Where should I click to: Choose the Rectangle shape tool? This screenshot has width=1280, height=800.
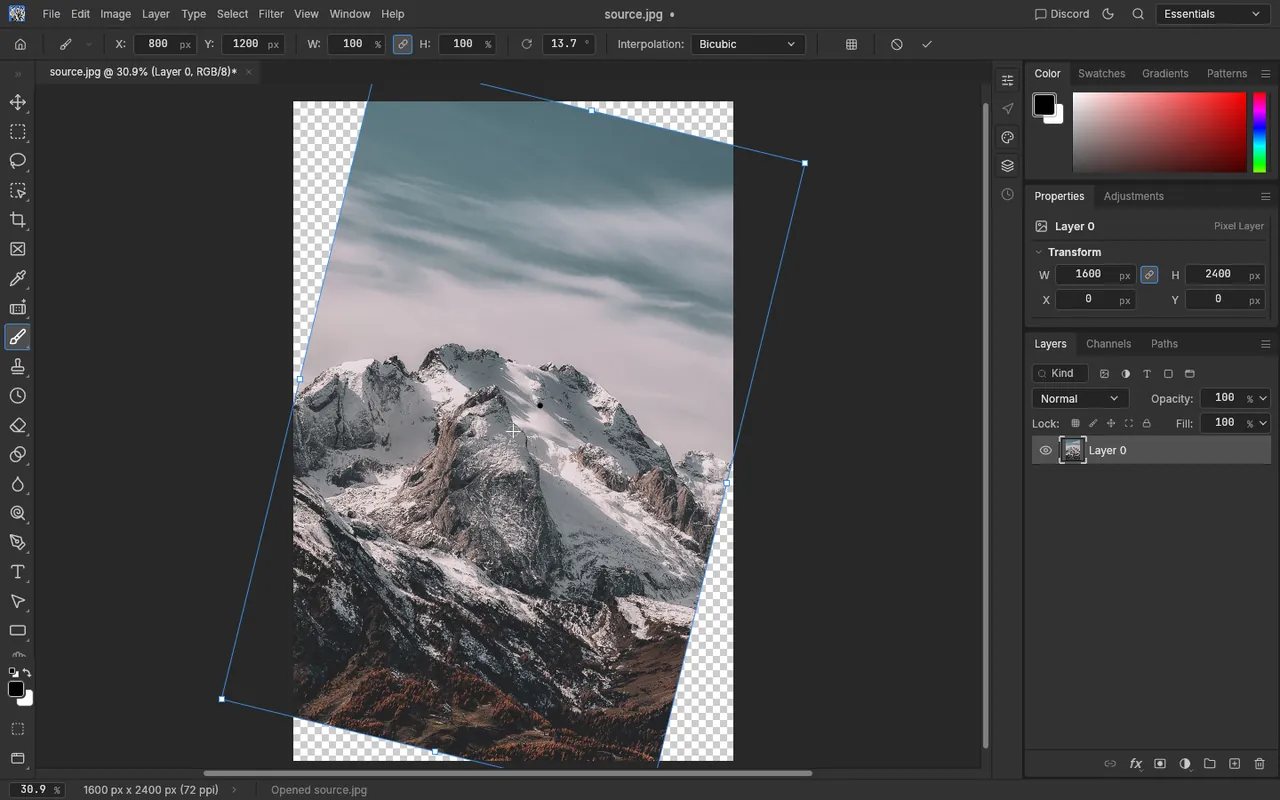coord(18,631)
